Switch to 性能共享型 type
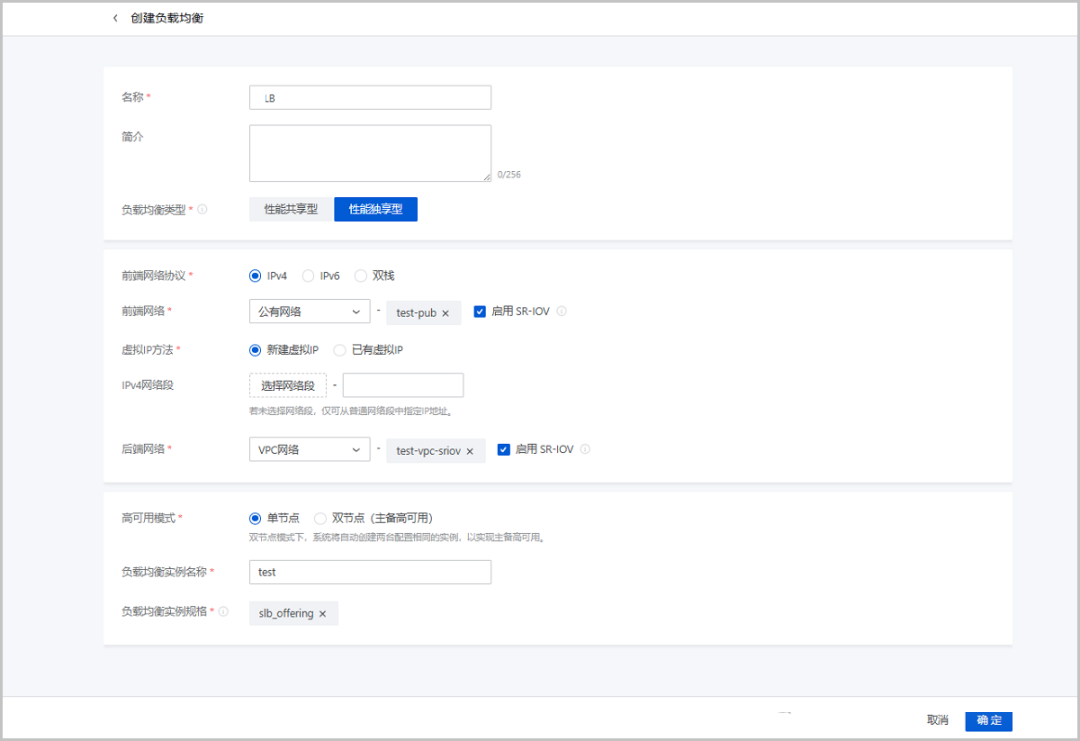Viewport: 1080px width, 741px height. tap(290, 209)
